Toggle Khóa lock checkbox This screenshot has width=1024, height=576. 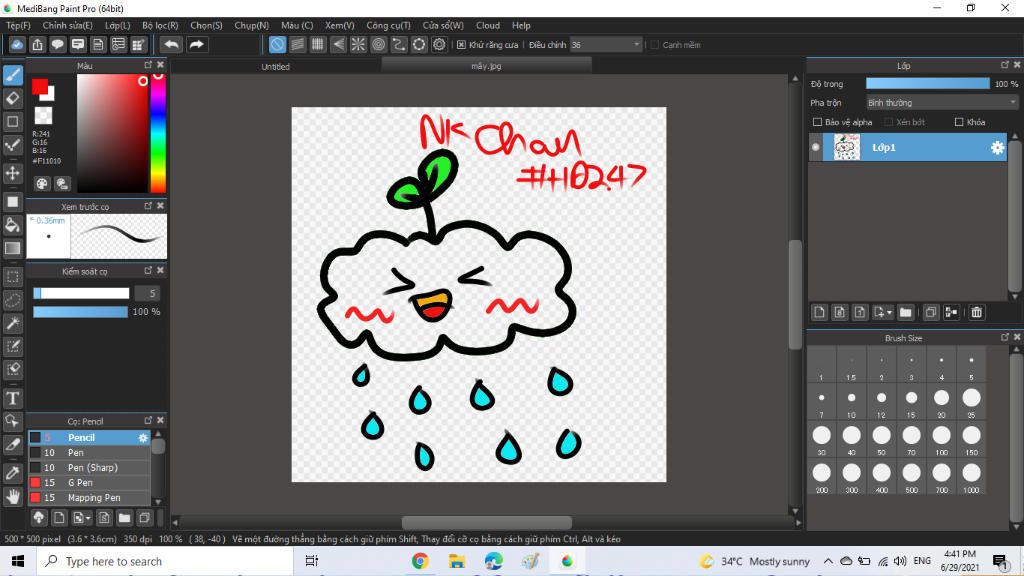click(959, 122)
